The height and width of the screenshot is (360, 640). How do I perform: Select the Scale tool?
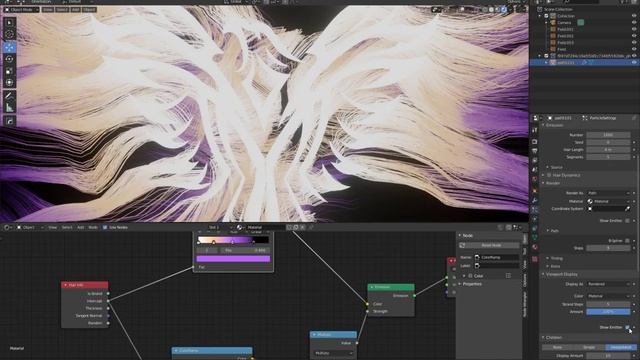(x=9, y=71)
